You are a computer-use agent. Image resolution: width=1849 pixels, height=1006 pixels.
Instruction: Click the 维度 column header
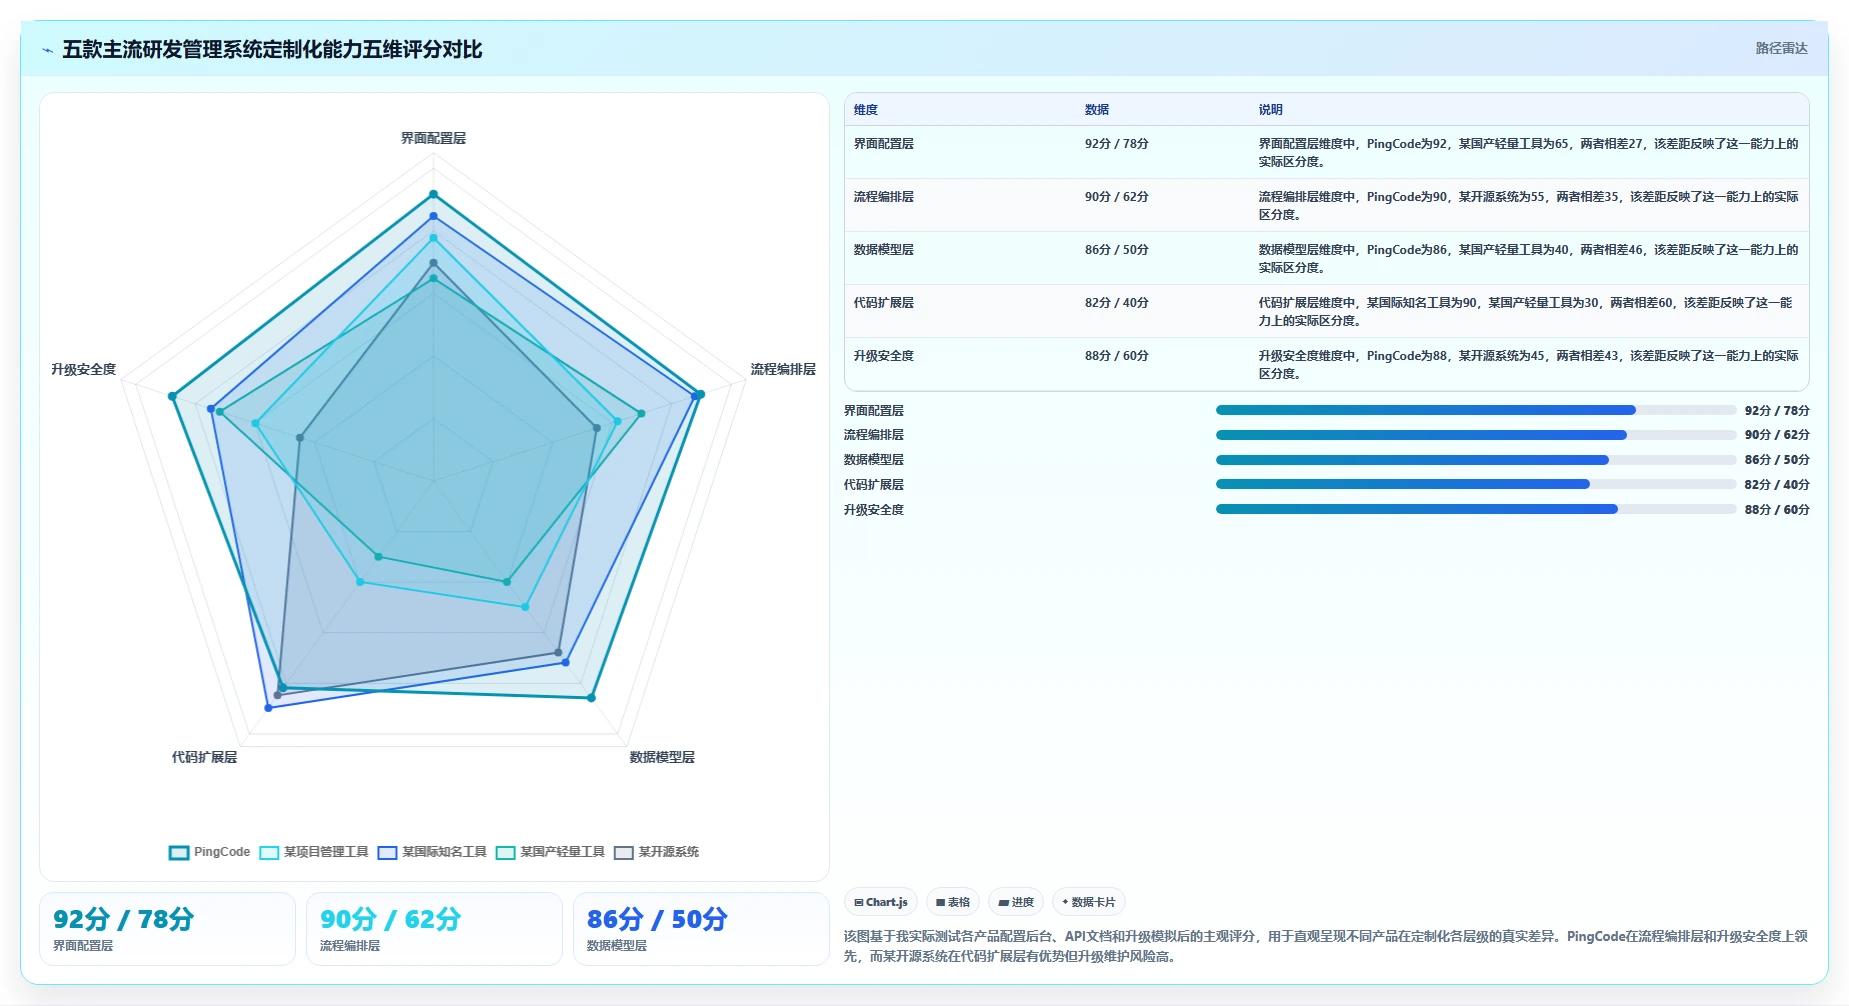tap(866, 110)
